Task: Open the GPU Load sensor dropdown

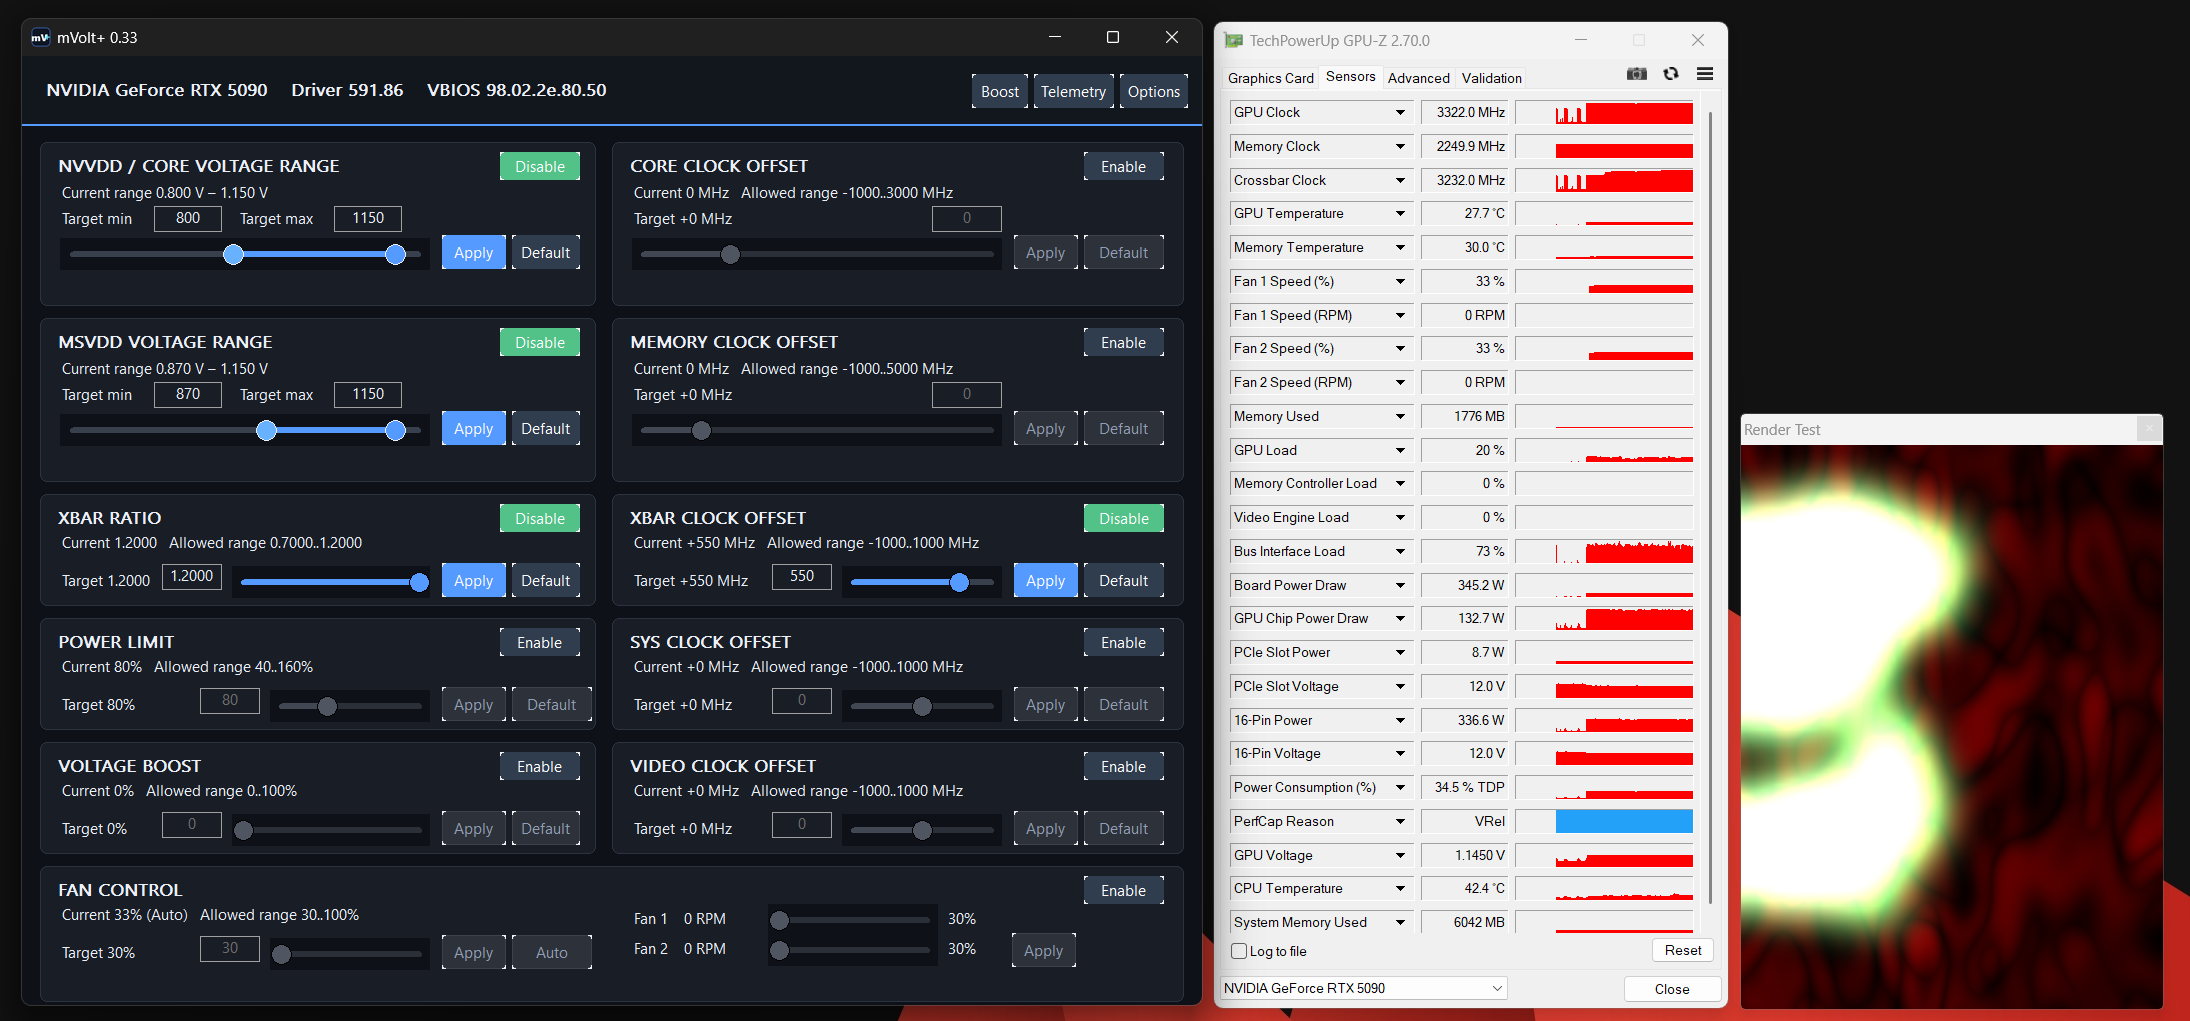Action: click(1400, 451)
